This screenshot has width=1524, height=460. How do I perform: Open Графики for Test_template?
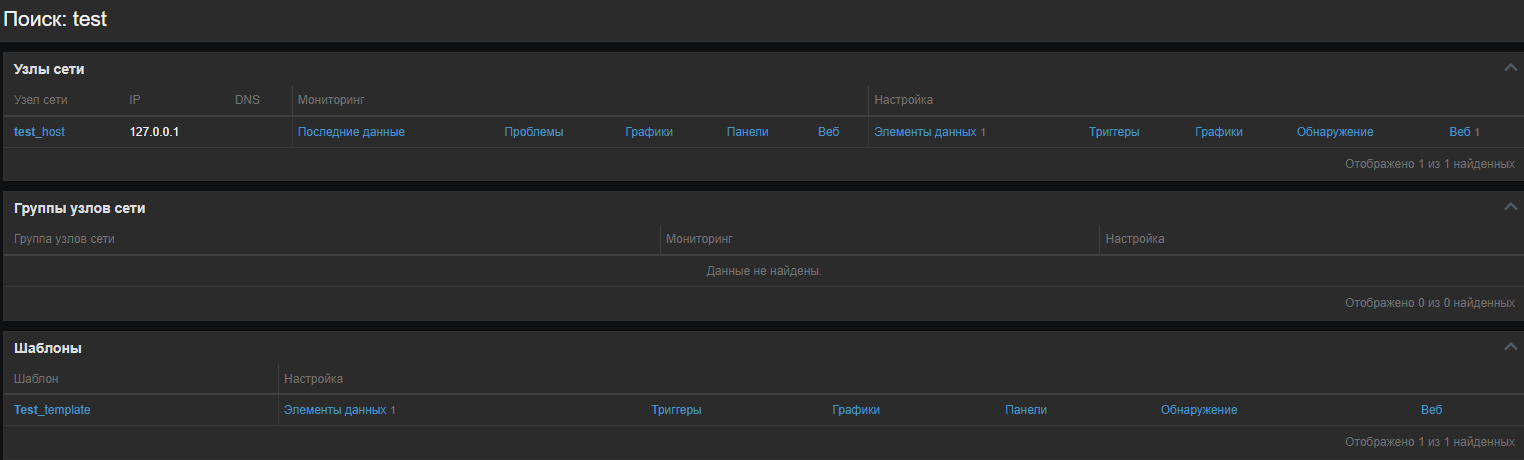(x=855, y=410)
